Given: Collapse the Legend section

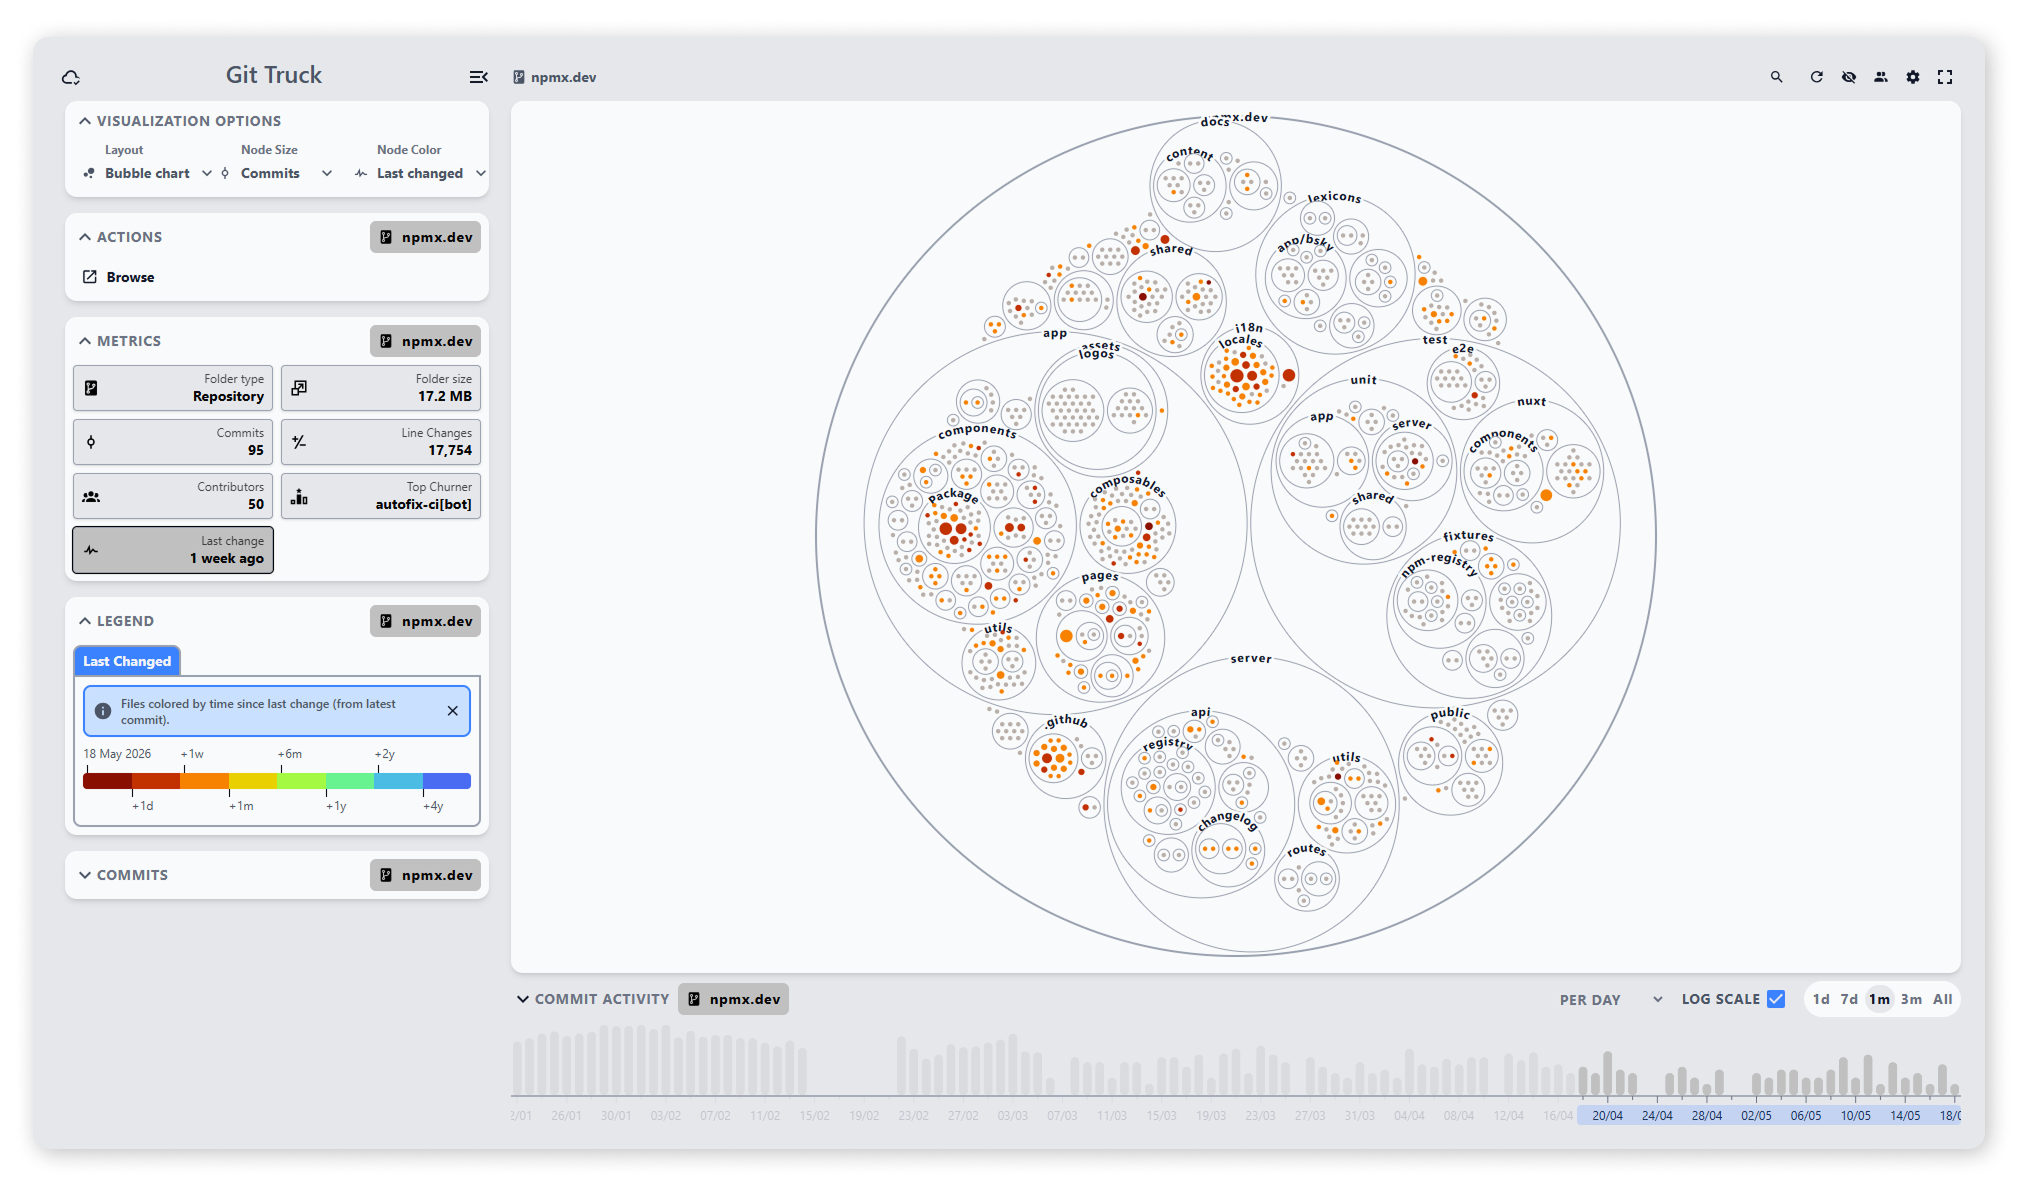Looking at the screenshot, I should pos(85,621).
